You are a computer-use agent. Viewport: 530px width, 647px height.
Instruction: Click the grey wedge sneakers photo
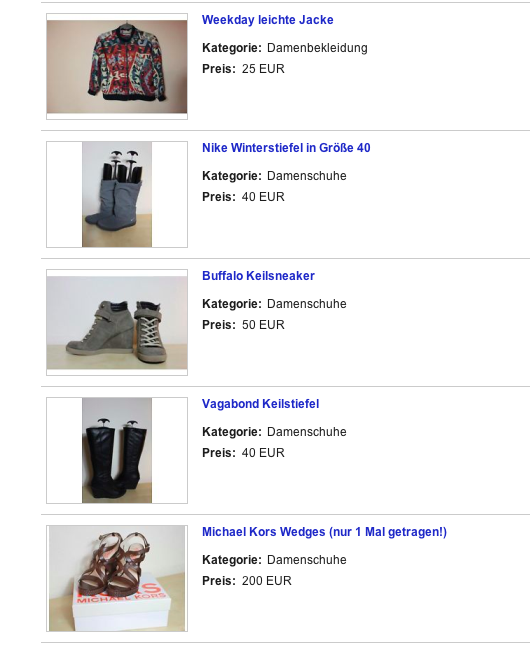tap(117, 322)
